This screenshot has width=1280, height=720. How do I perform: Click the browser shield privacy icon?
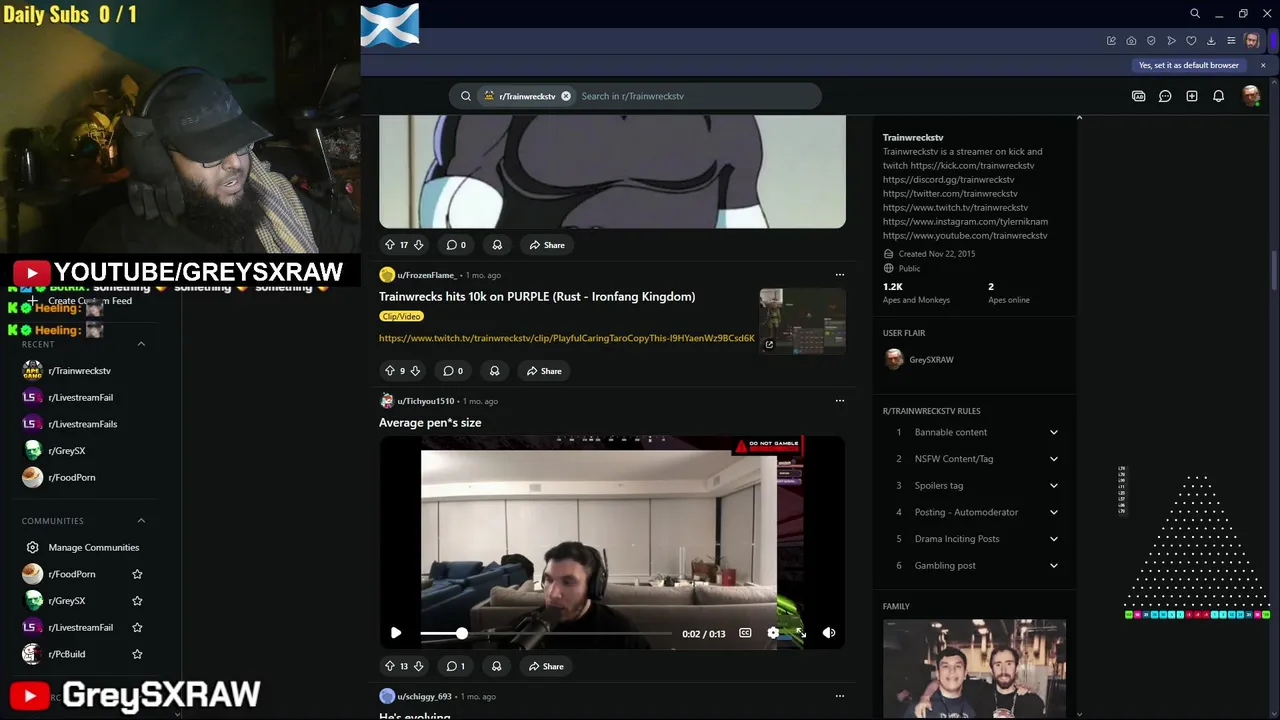pyautogui.click(x=1151, y=41)
